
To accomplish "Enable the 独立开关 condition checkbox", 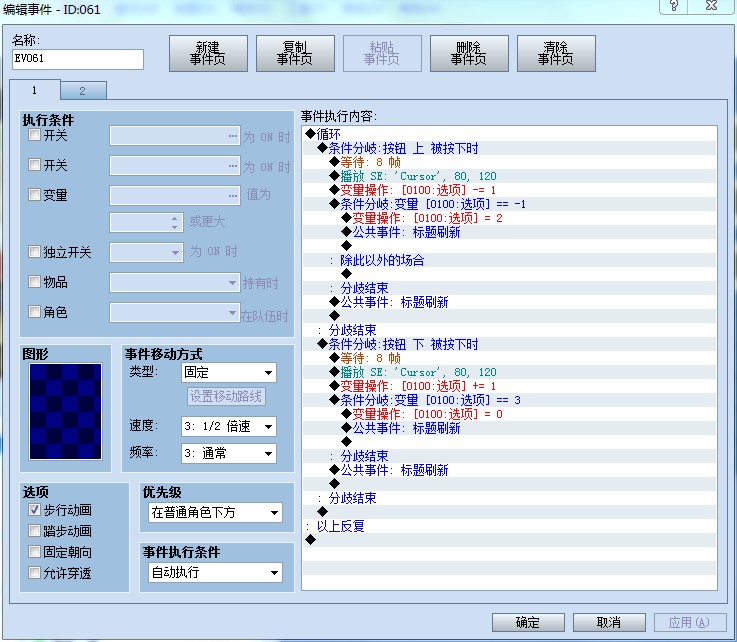I will coord(34,252).
